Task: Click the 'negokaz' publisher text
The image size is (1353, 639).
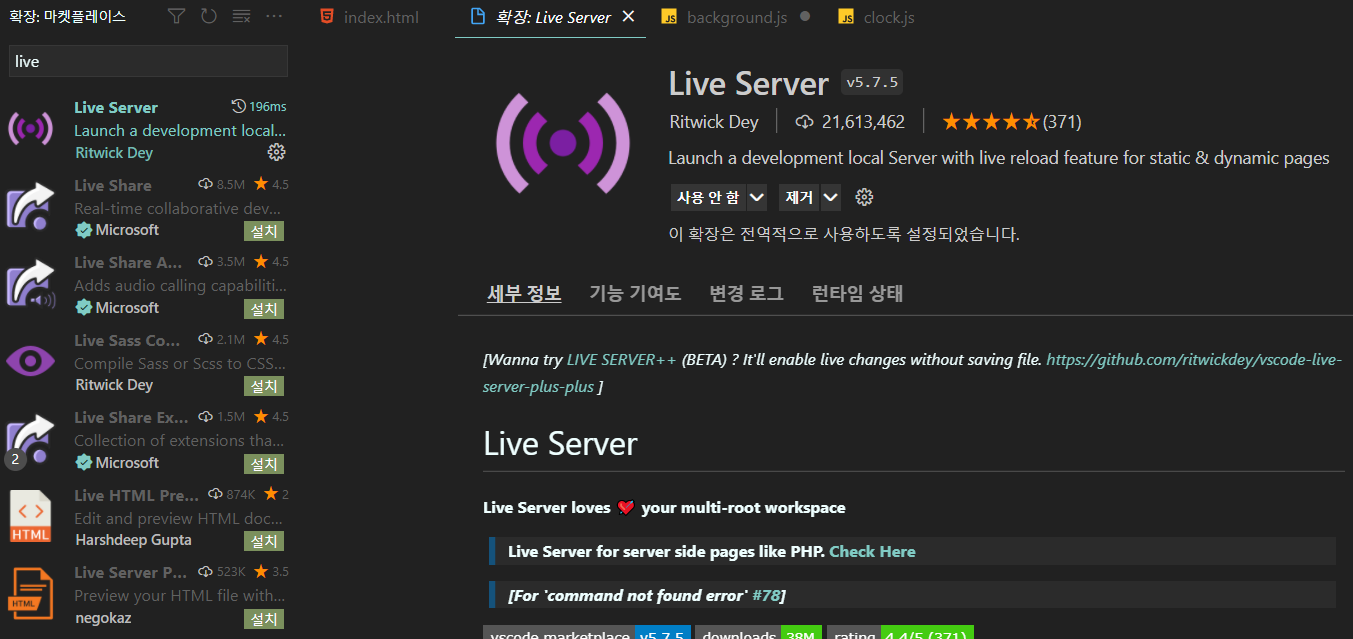Action: tap(103, 617)
